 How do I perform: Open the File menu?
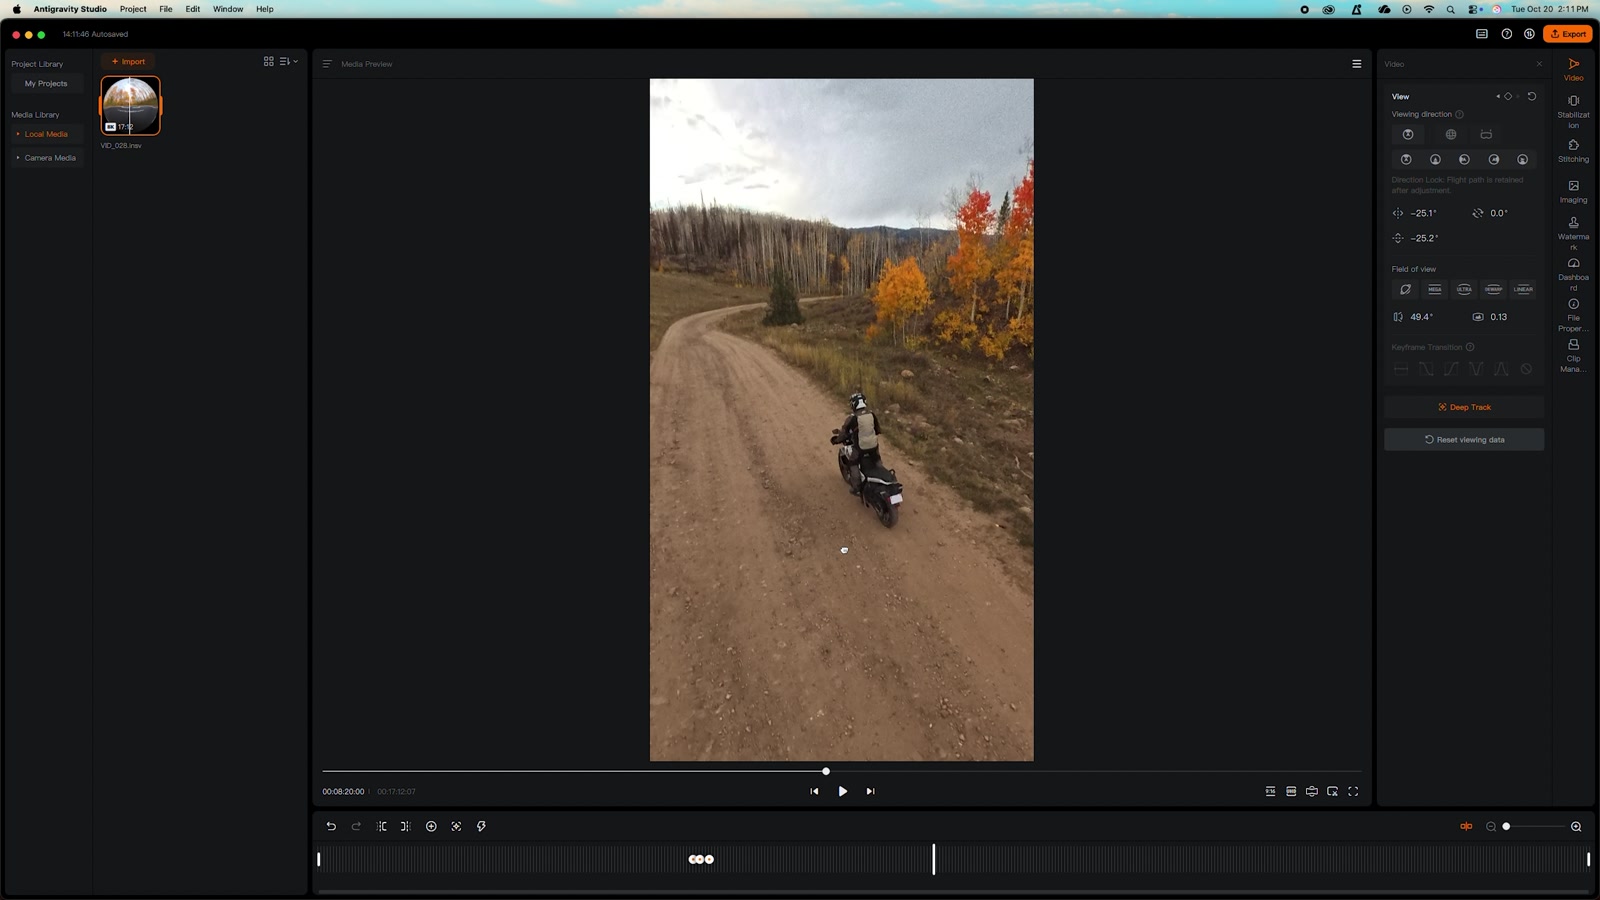166,9
